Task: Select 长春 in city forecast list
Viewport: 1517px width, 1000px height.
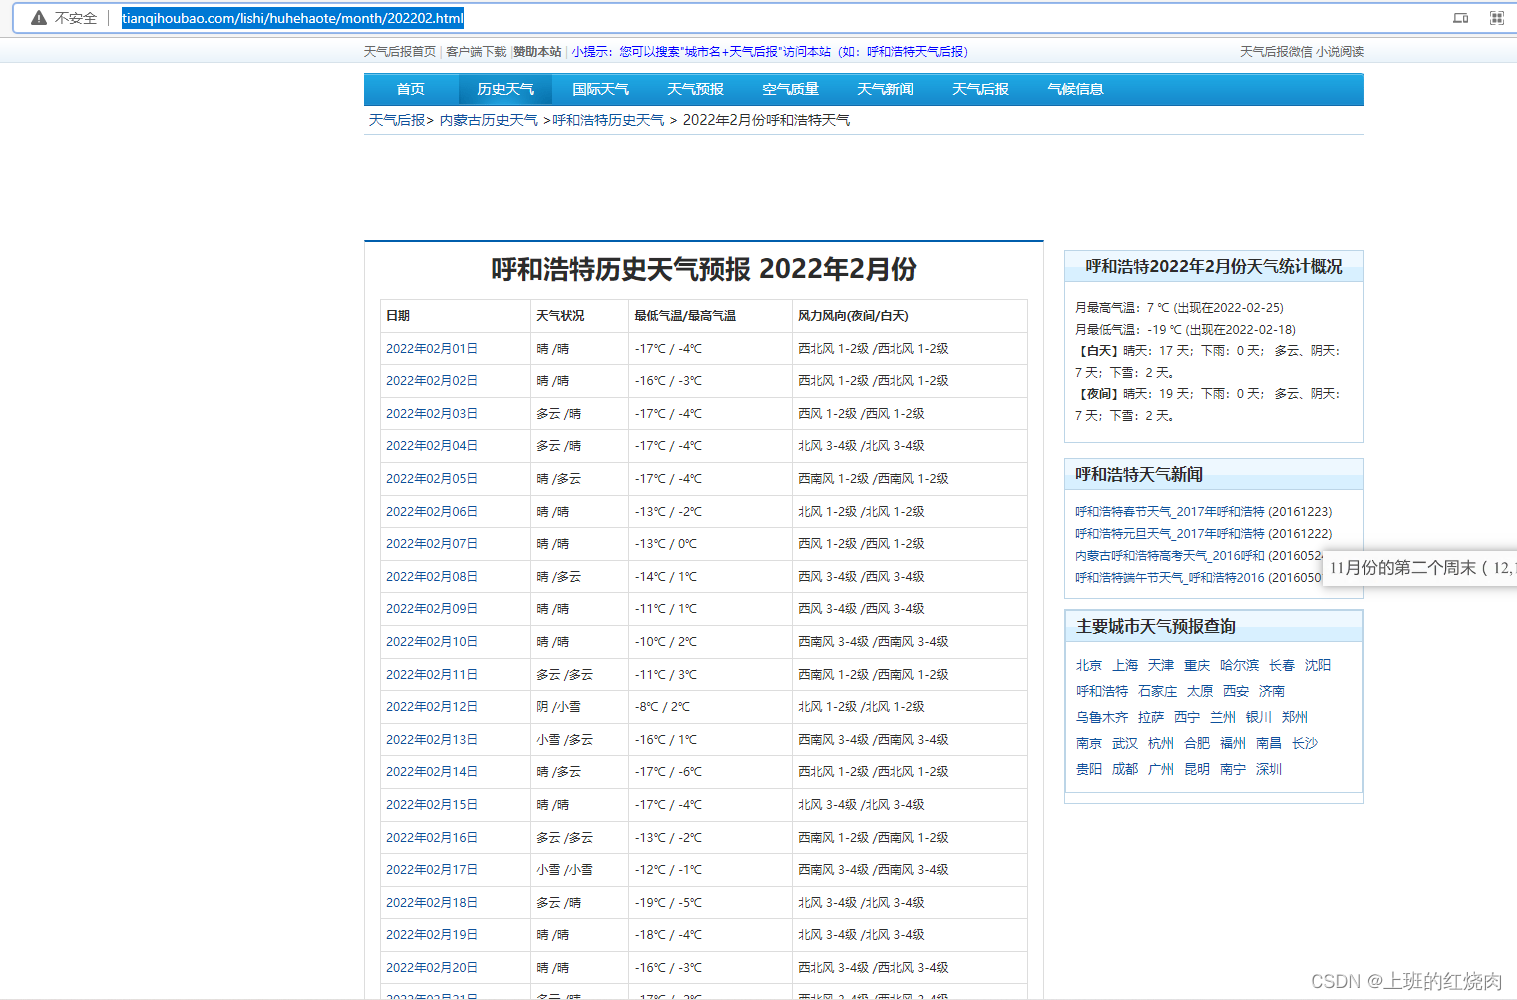Action: (x=1282, y=665)
